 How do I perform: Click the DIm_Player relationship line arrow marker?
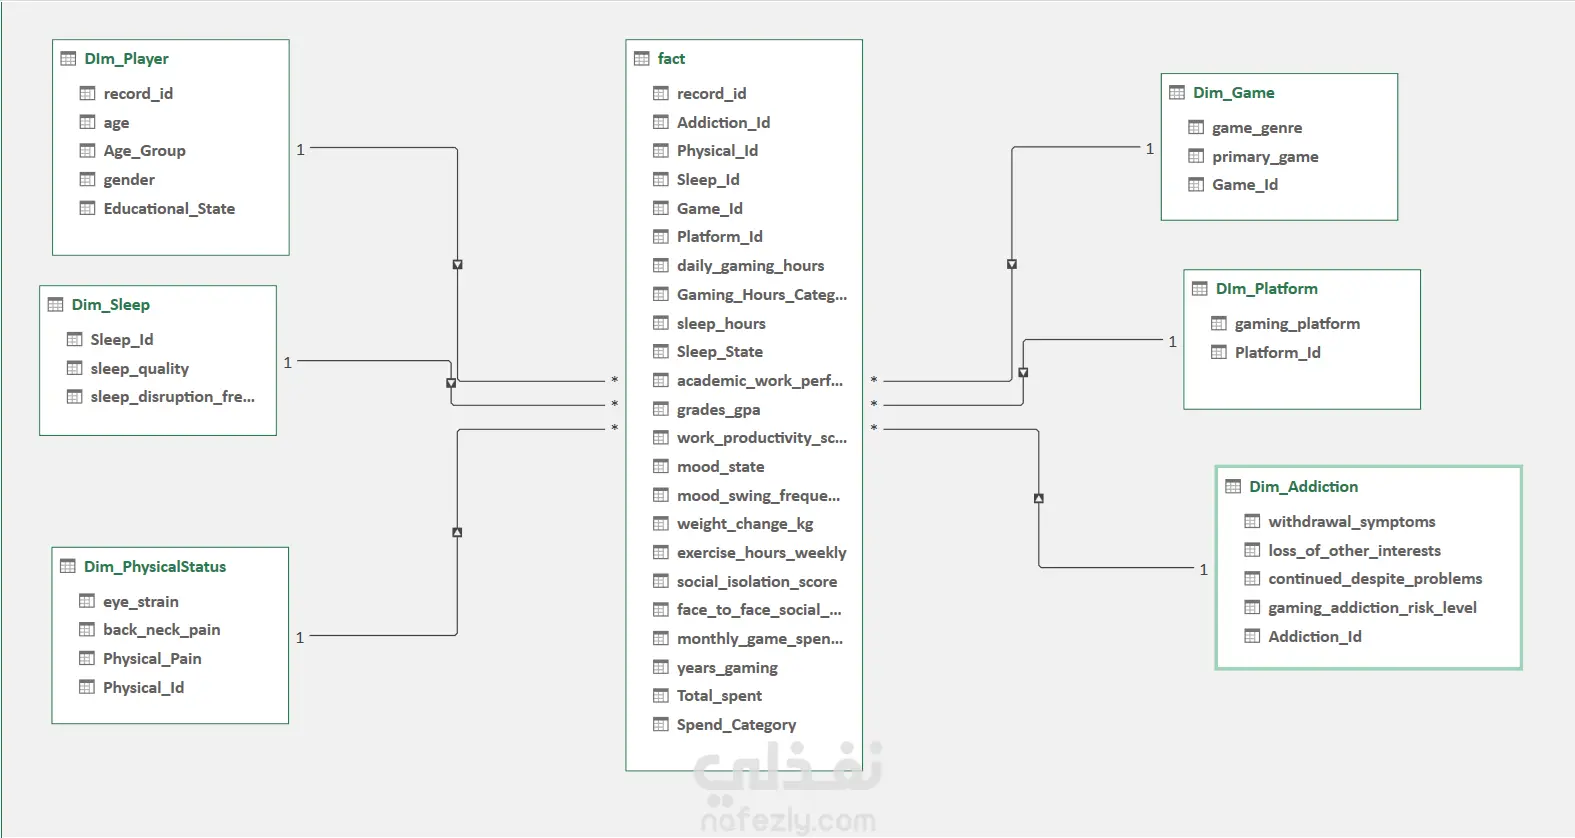[x=457, y=265]
